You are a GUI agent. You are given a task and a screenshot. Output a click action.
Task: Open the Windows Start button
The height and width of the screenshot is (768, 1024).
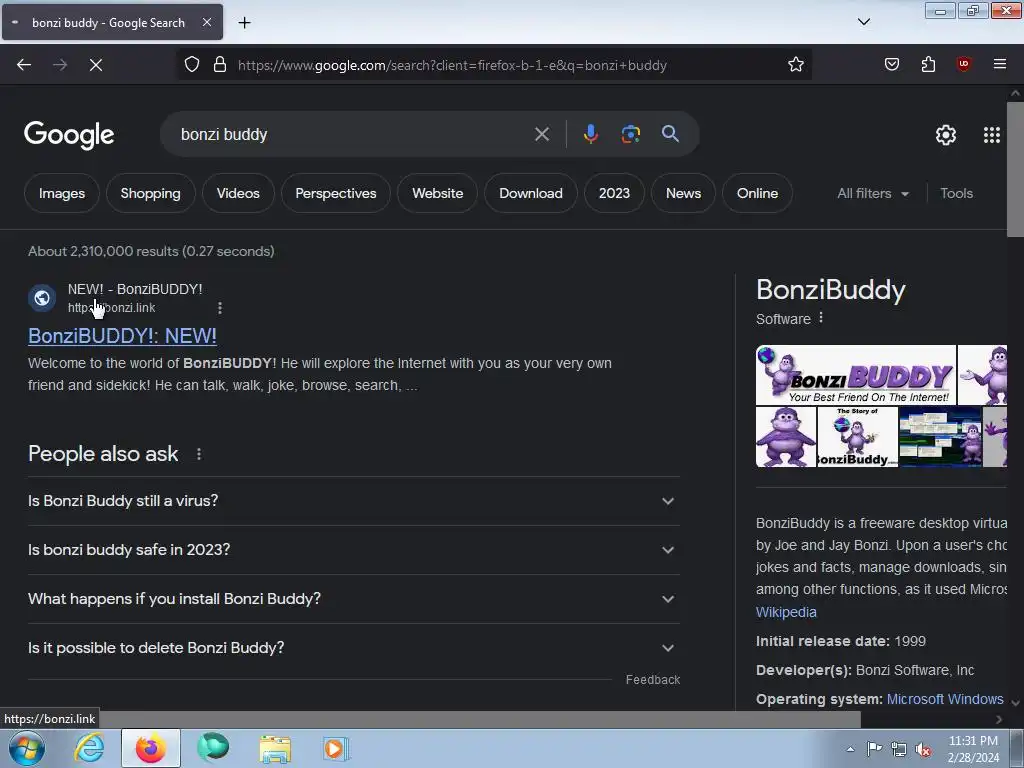pyautogui.click(x=27, y=748)
